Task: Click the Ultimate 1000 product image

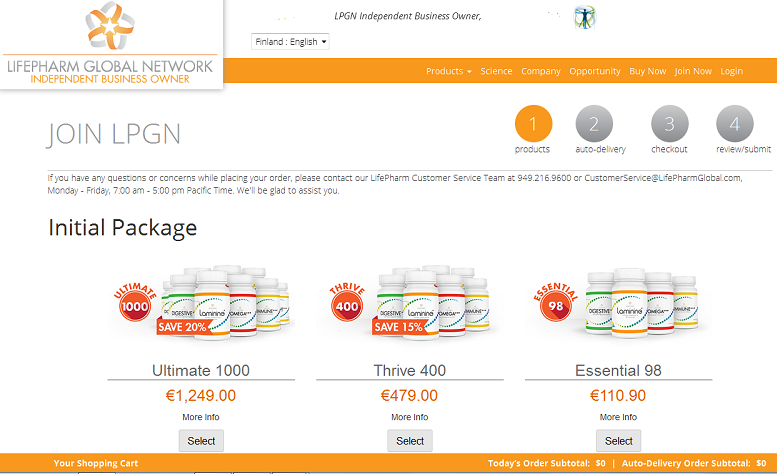Action: 201,303
